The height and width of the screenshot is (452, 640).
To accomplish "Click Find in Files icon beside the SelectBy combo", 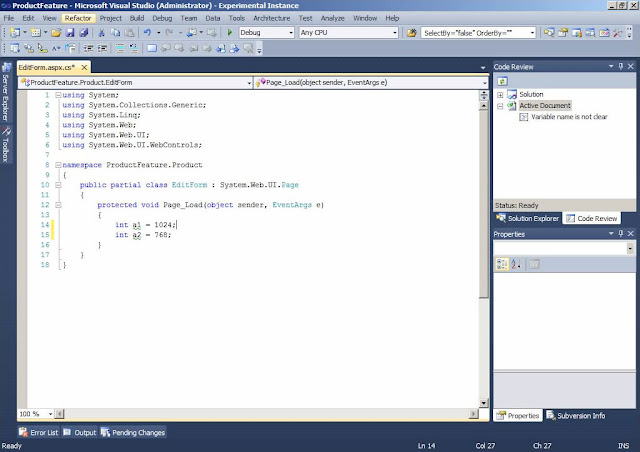I will [x=411, y=33].
